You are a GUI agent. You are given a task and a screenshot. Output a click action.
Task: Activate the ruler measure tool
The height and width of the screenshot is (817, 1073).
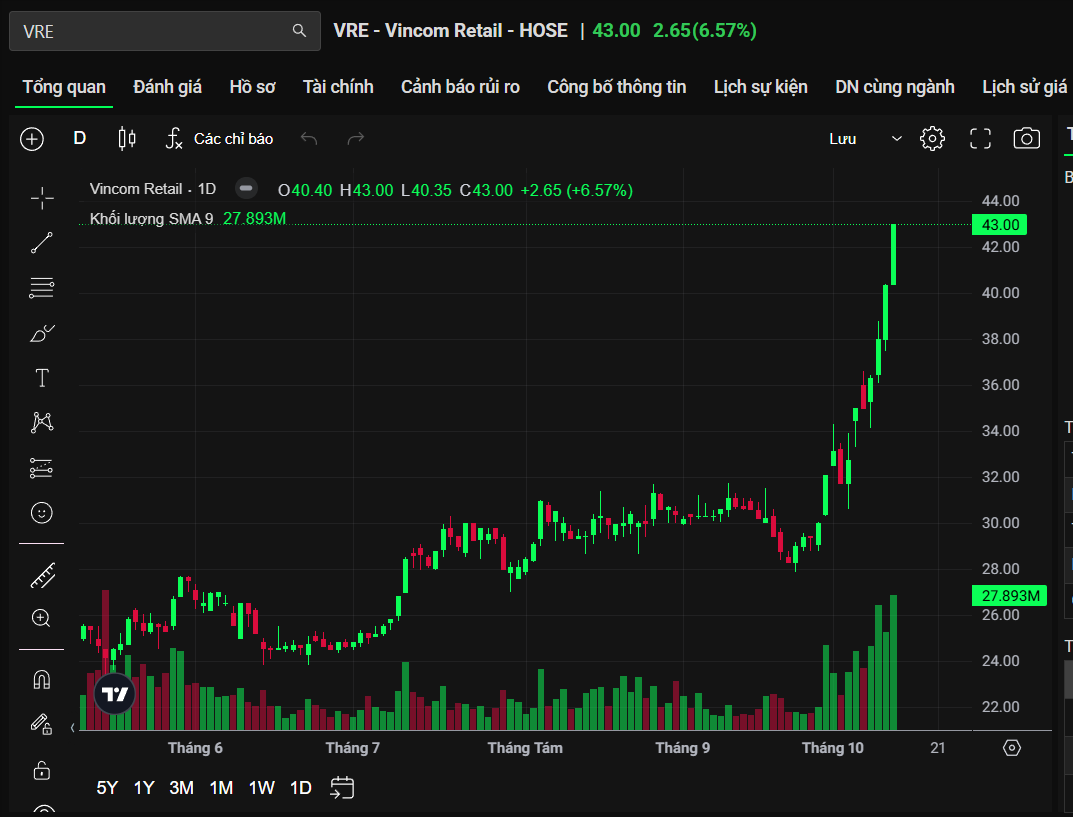42,575
